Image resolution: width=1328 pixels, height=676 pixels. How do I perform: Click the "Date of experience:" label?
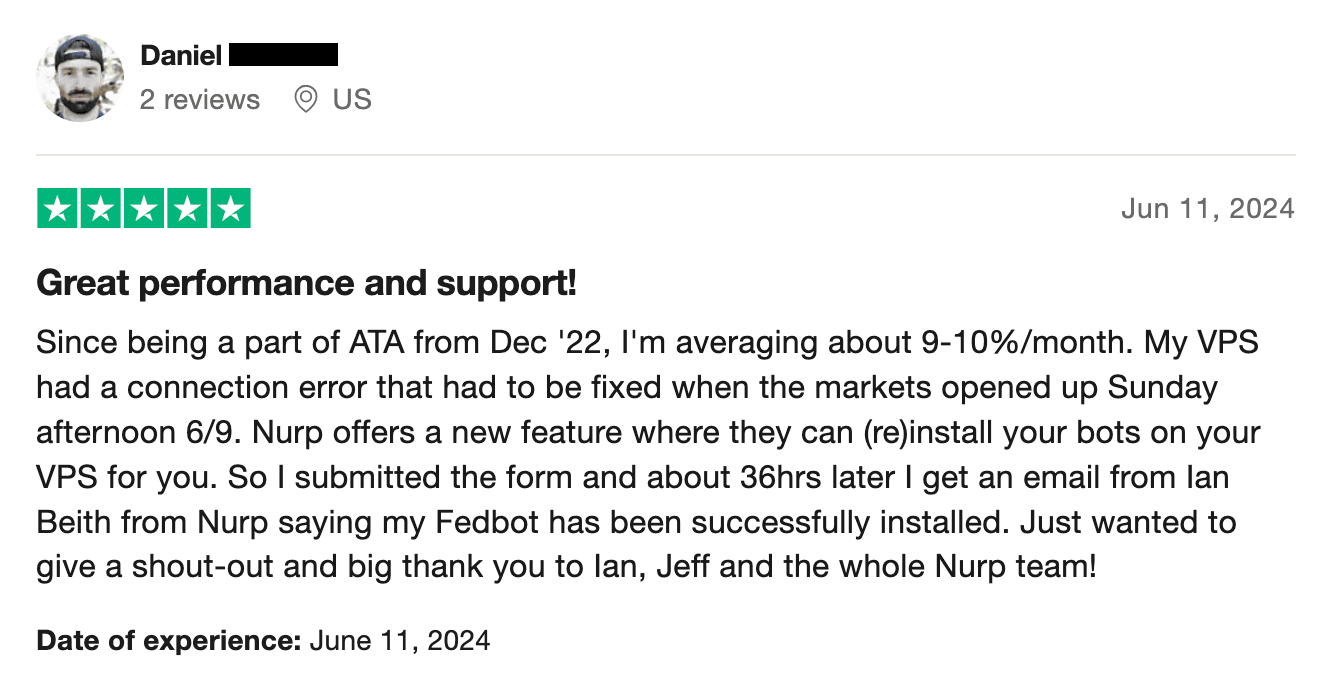169,640
